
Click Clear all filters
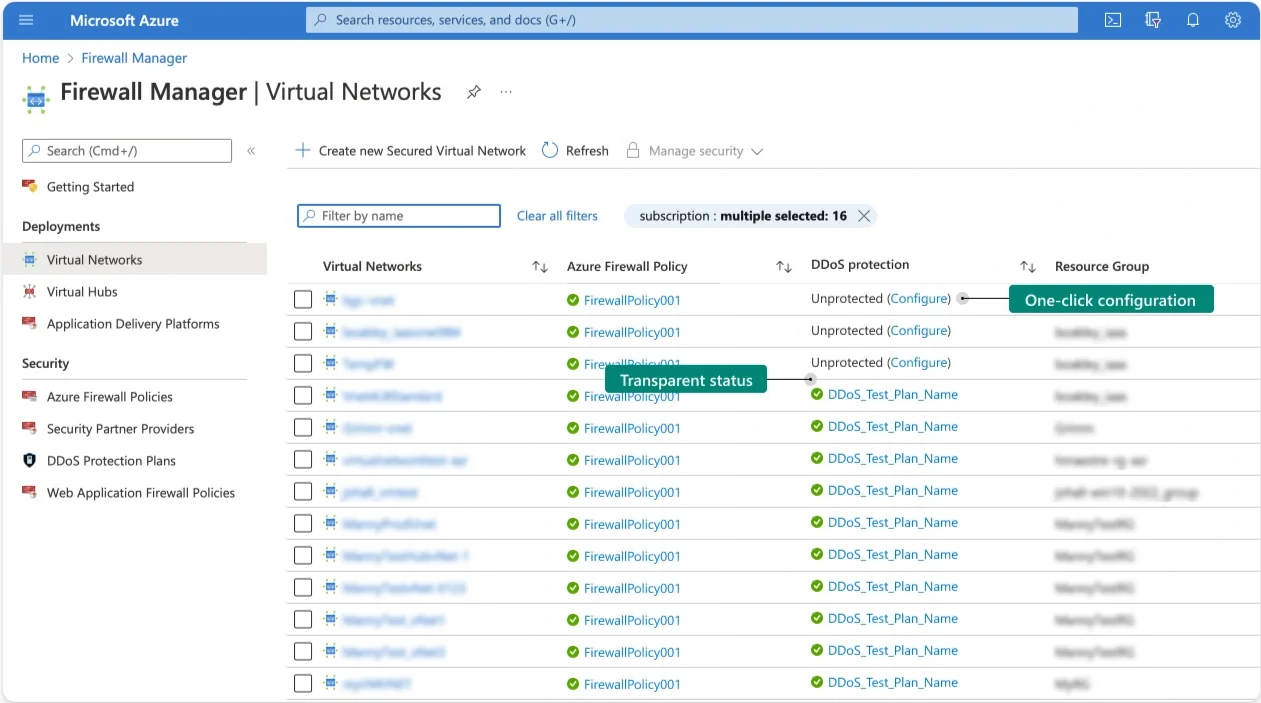pyautogui.click(x=557, y=216)
